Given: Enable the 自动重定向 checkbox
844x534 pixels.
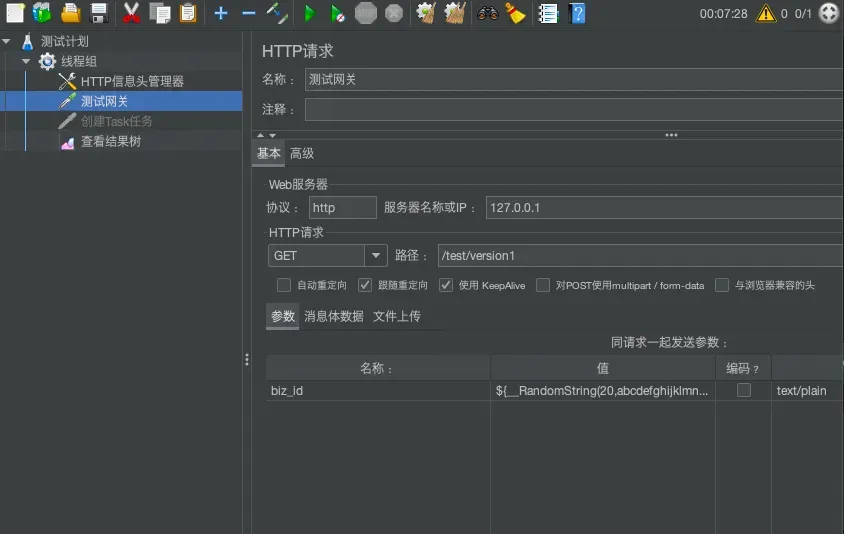Looking at the screenshot, I should pyautogui.click(x=284, y=285).
